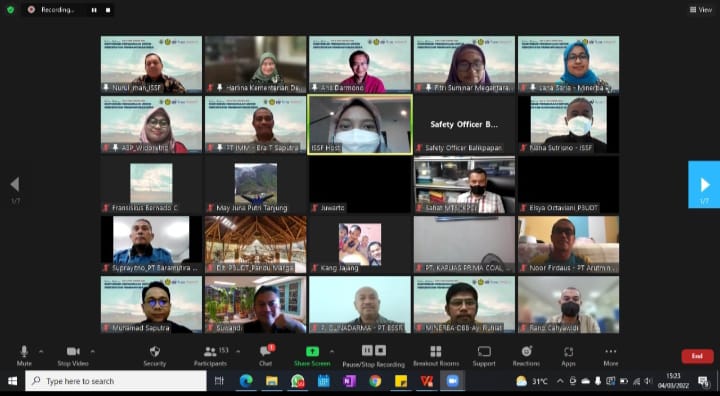Viewport: 720px width, 396px height.
Task: Open share options arrow beside Share Screen
Action: pyautogui.click(x=332, y=352)
